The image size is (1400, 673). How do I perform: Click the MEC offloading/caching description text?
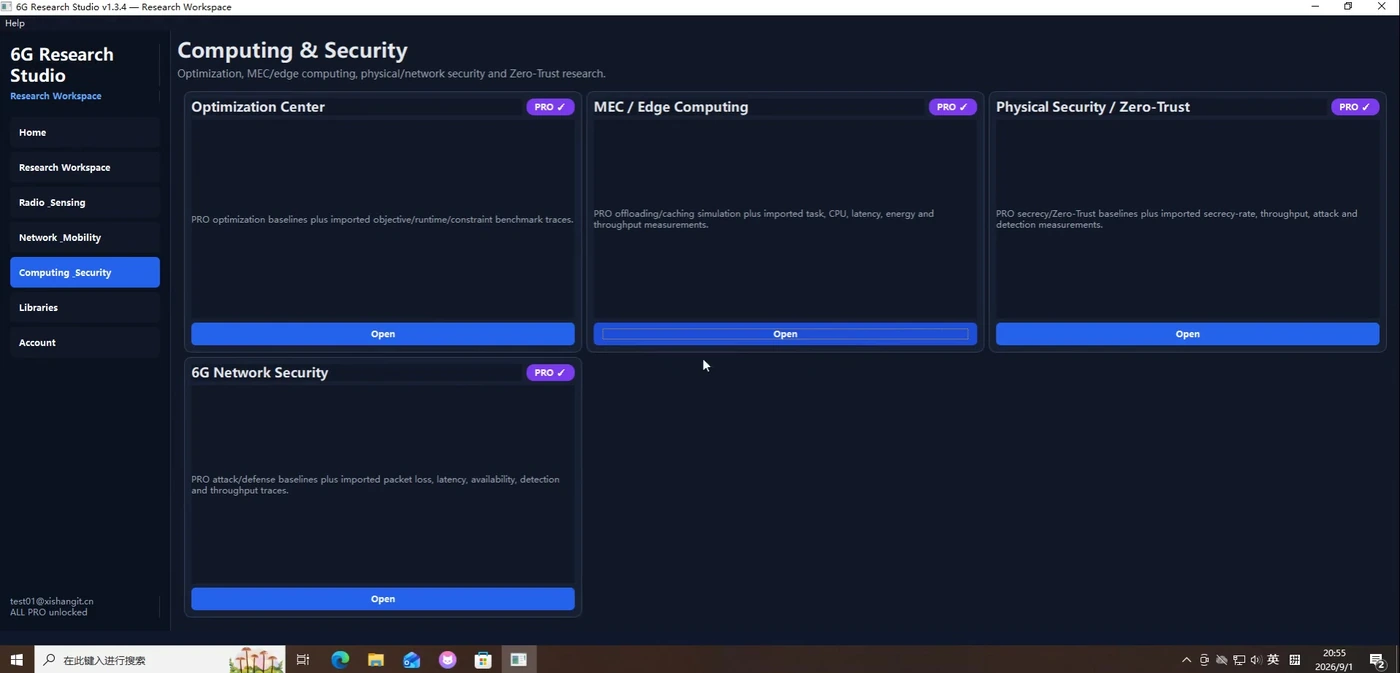pyautogui.click(x=764, y=219)
